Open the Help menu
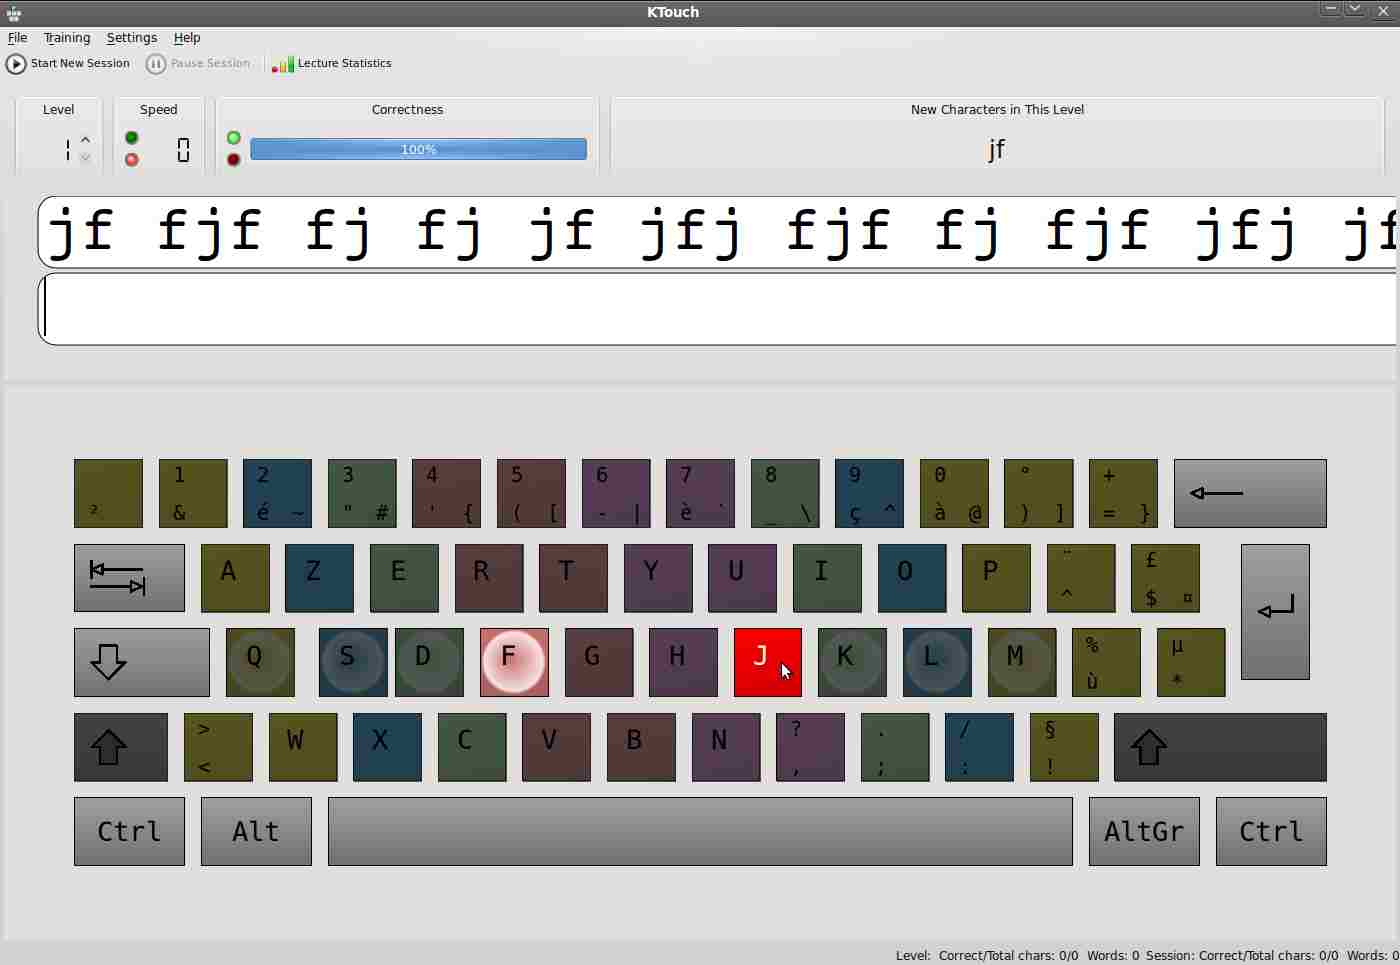Viewport: 1400px width, 965px height. [187, 37]
